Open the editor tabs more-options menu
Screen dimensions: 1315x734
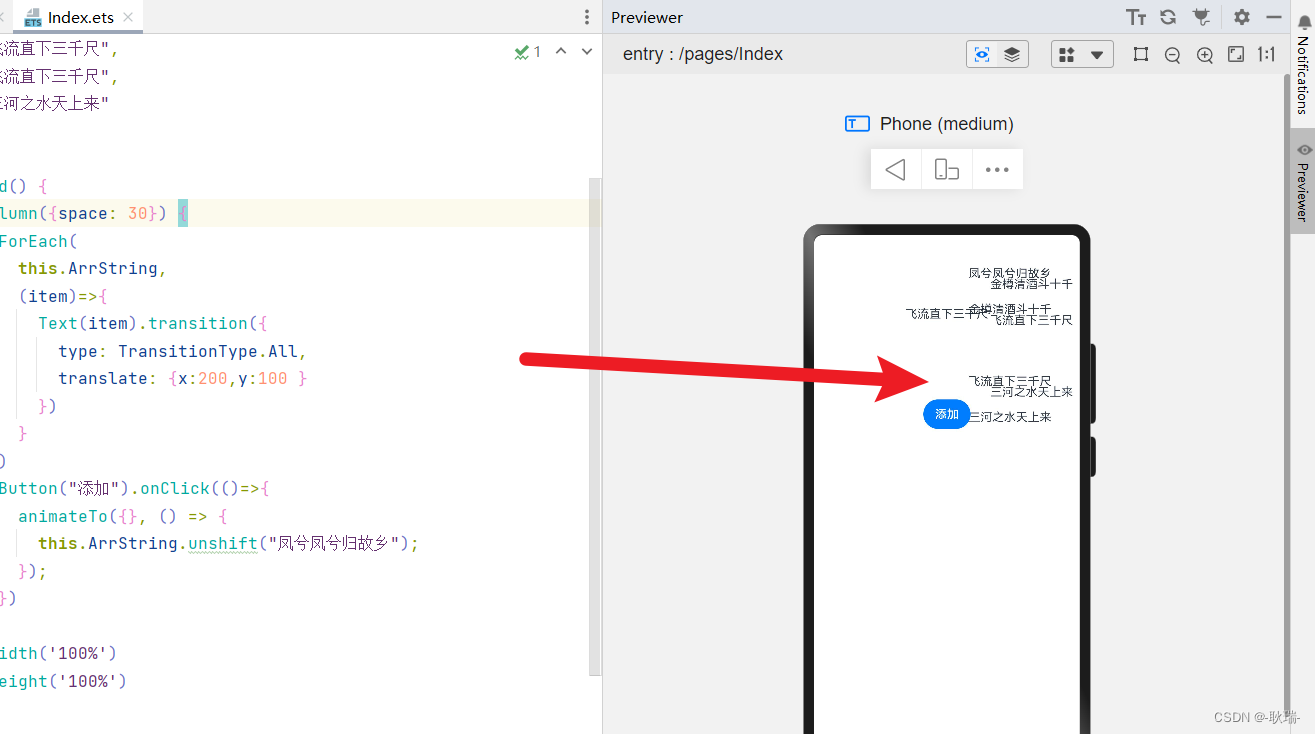tap(587, 17)
